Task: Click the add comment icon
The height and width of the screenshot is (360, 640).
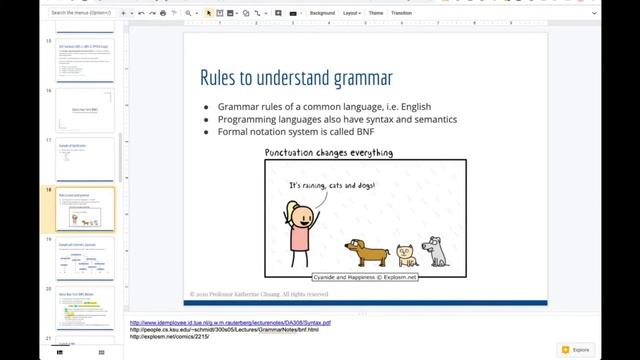Action: coord(278,13)
